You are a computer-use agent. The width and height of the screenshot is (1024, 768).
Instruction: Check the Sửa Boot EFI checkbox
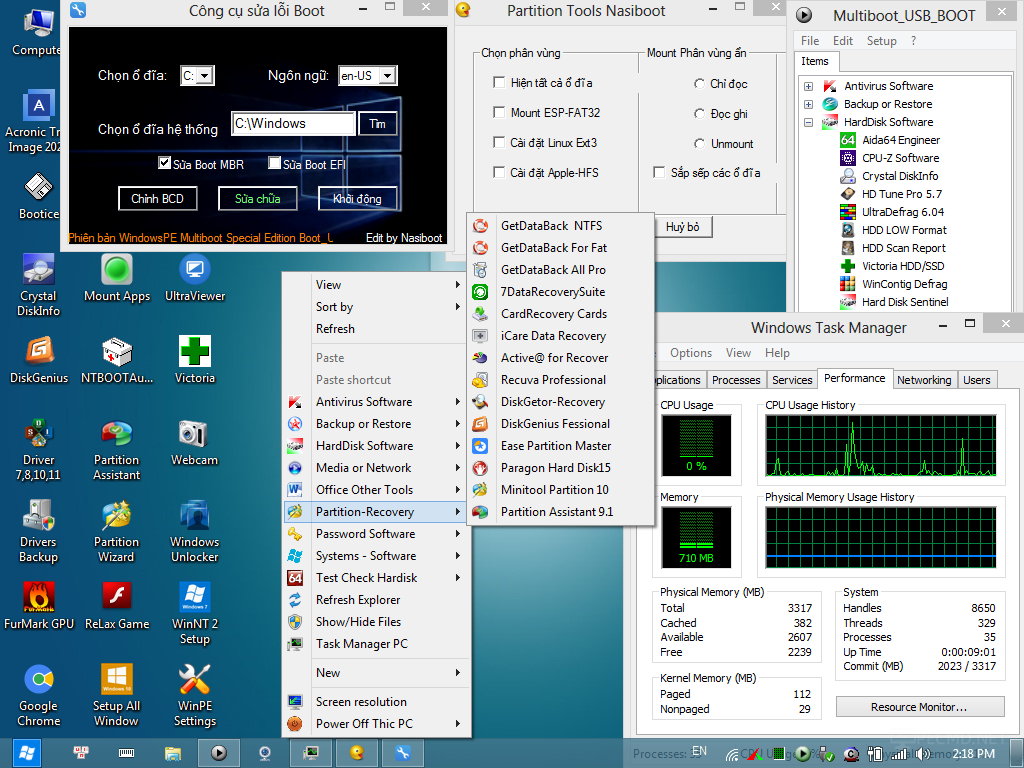pos(275,163)
